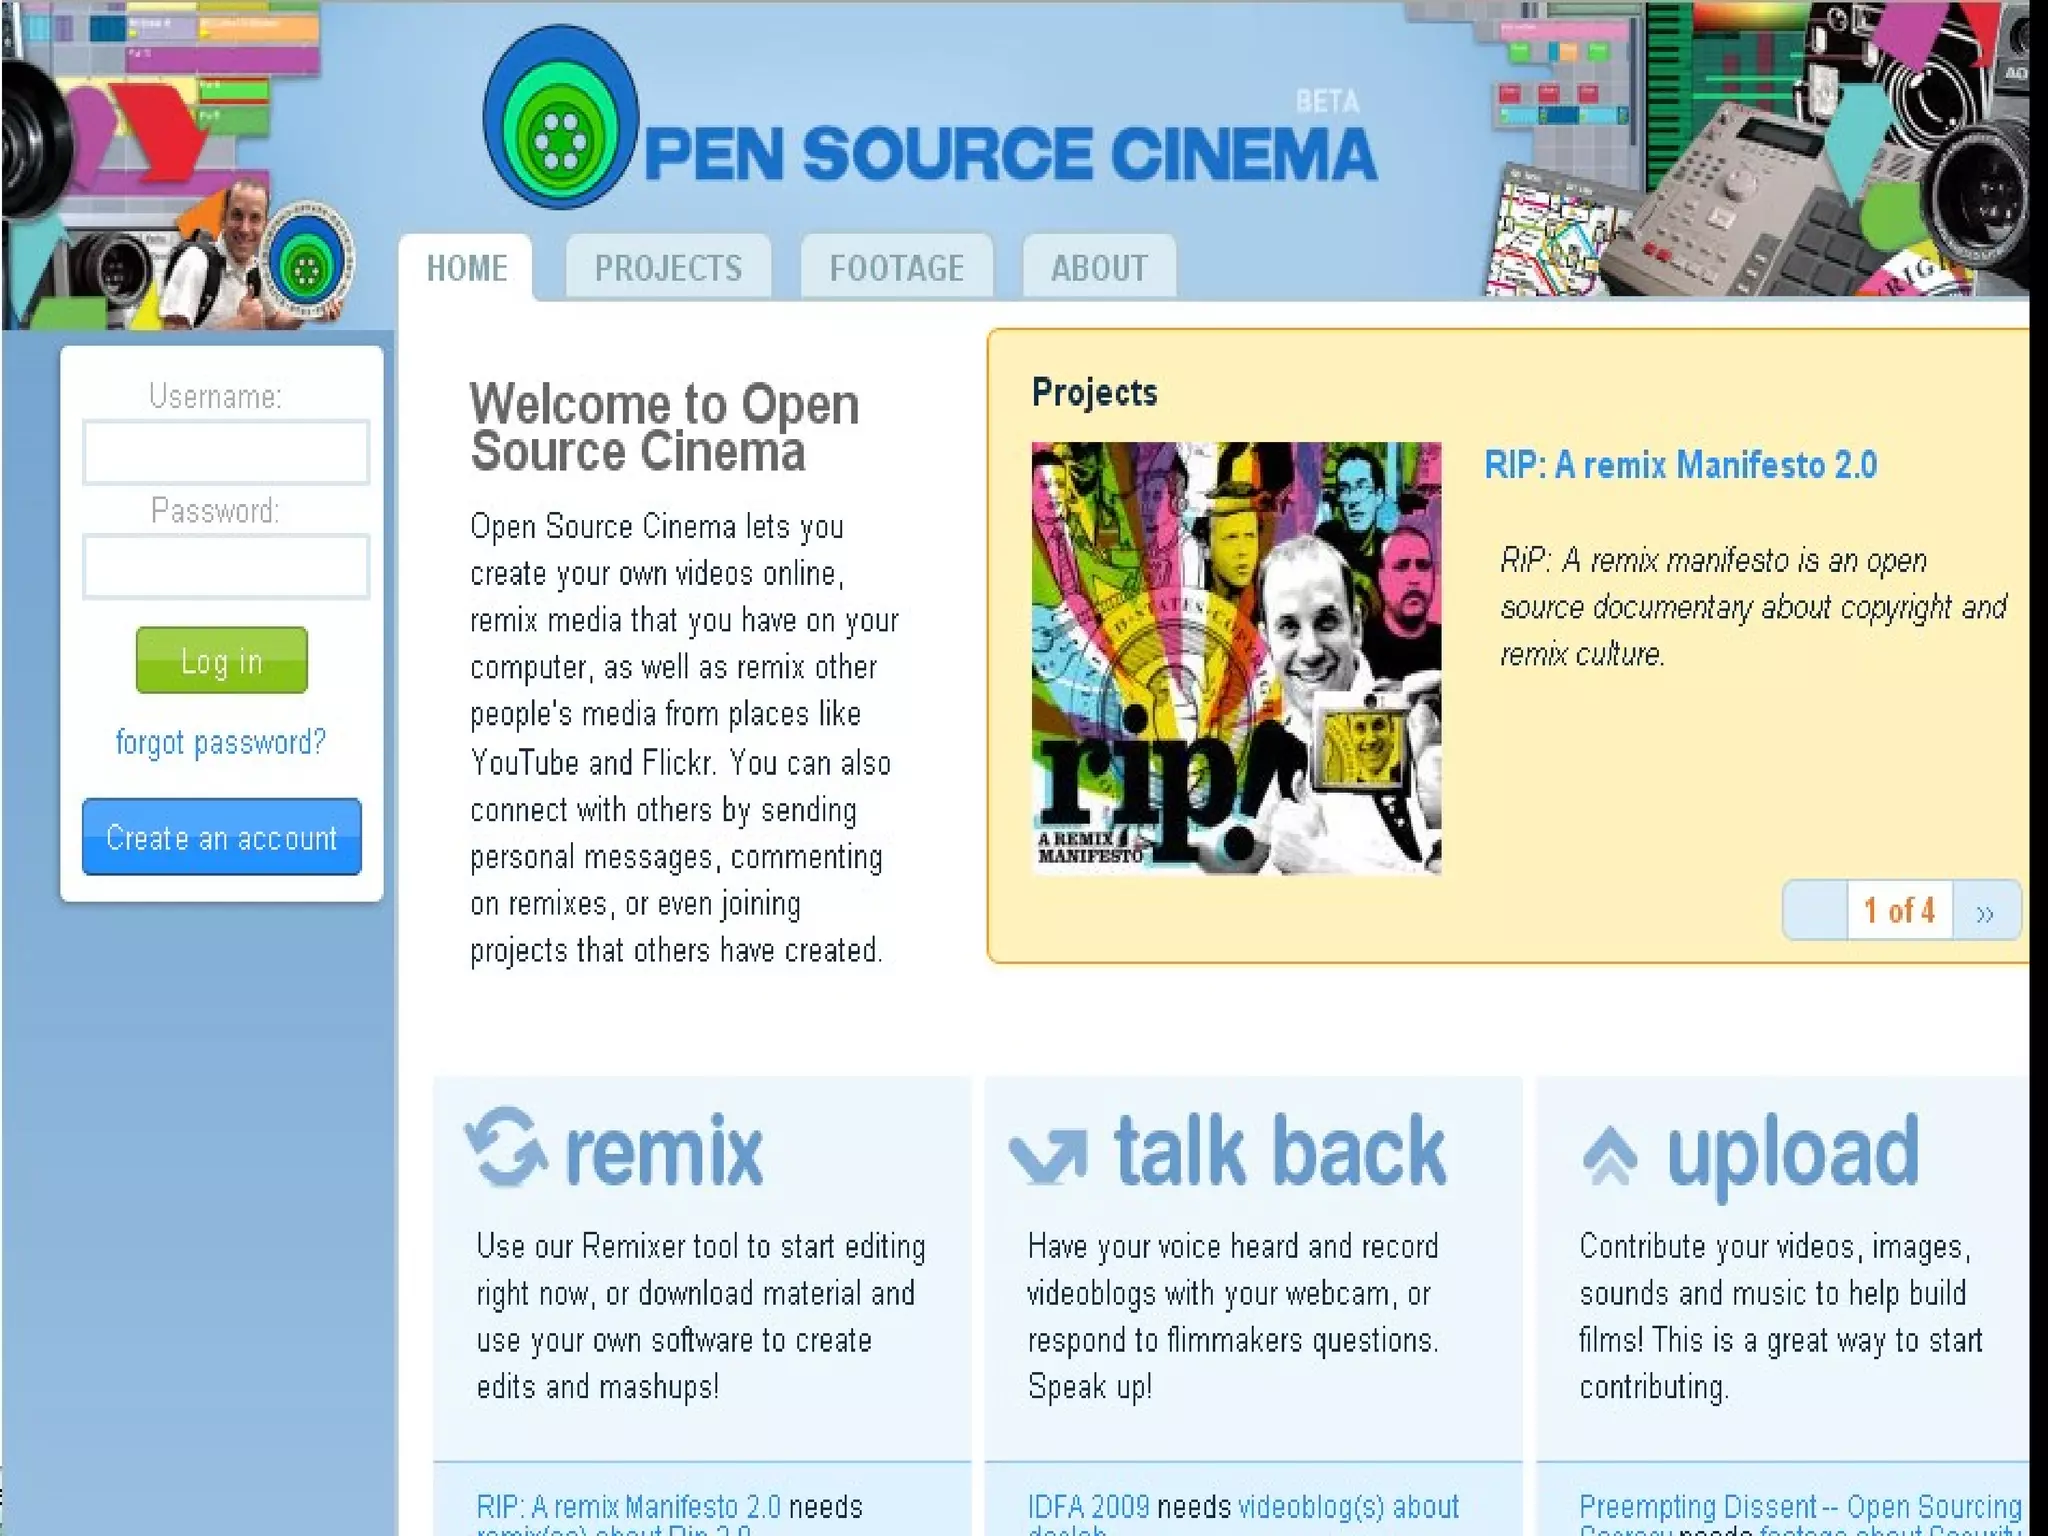Click the RIP remix manifesto poster thumbnail
Viewport: 2048px width, 1536px height.
pyautogui.click(x=1236, y=658)
